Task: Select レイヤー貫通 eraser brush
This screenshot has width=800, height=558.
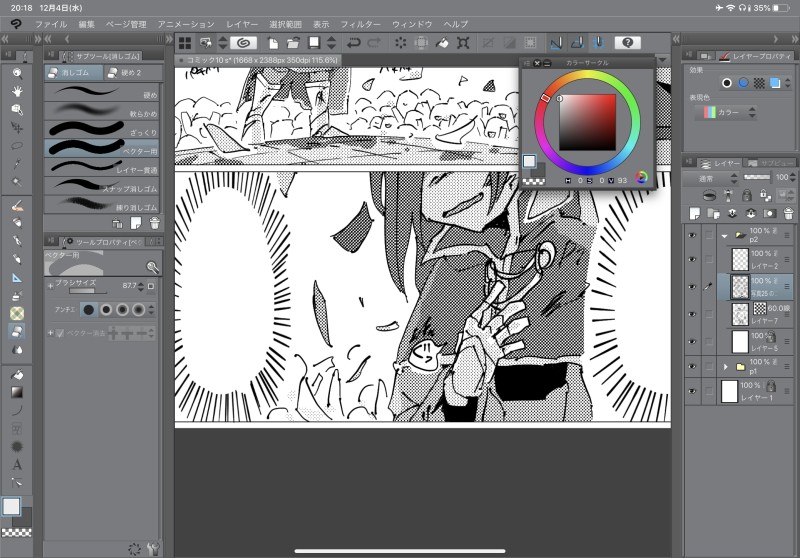Action: point(102,167)
